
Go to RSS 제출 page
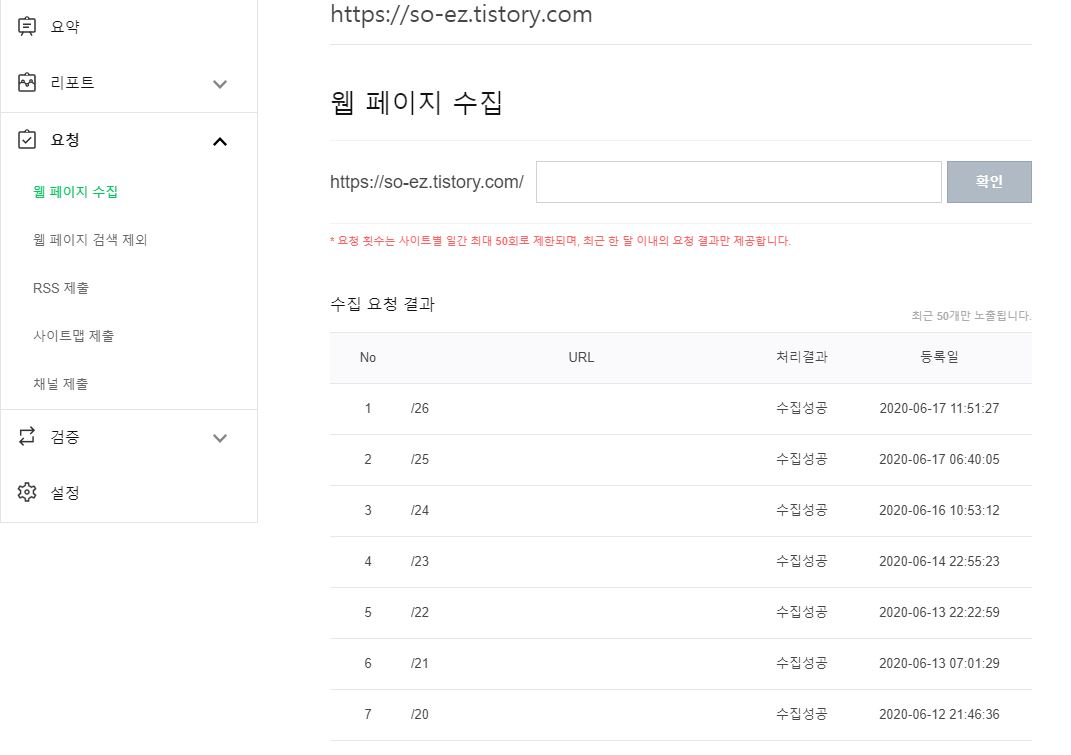click(61, 288)
